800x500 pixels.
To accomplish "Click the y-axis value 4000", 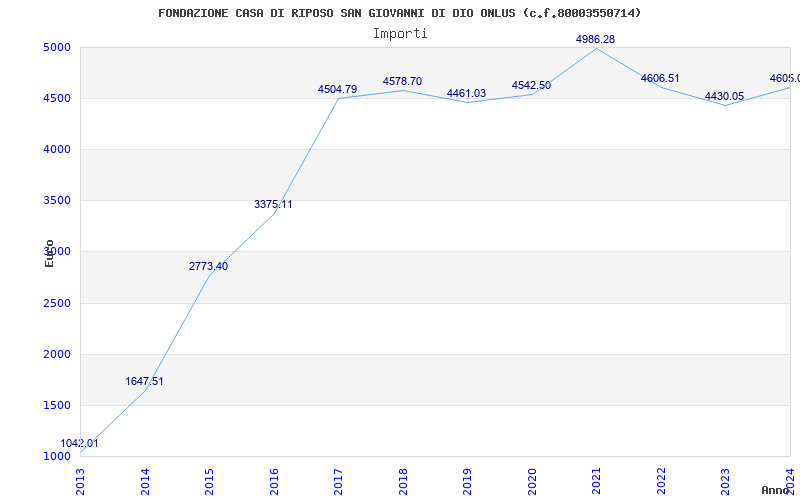I will click(x=57, y=149).
